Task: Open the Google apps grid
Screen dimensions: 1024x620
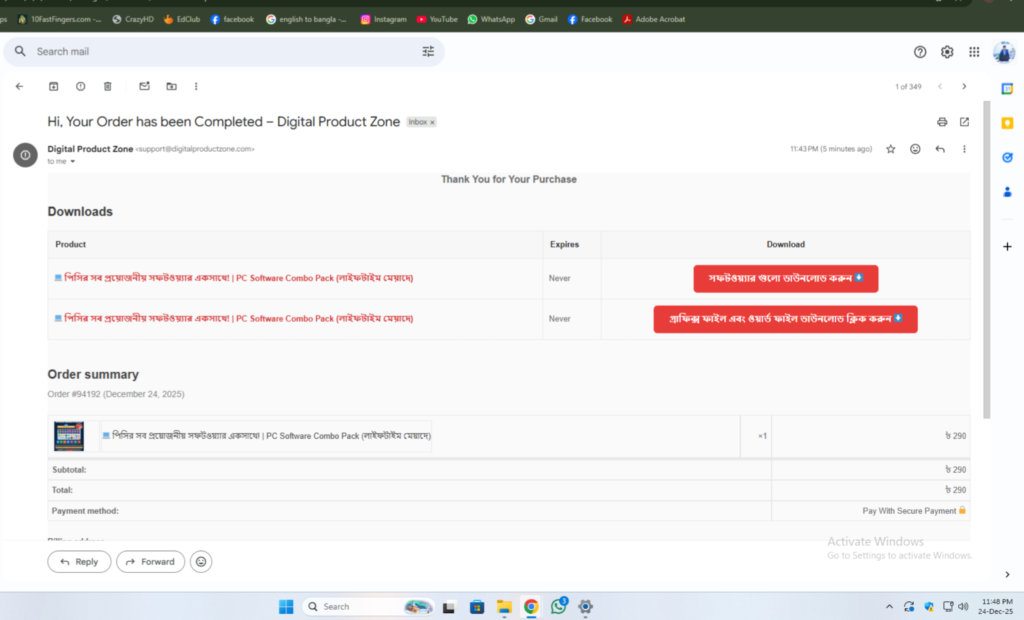Action: (974, 52)
